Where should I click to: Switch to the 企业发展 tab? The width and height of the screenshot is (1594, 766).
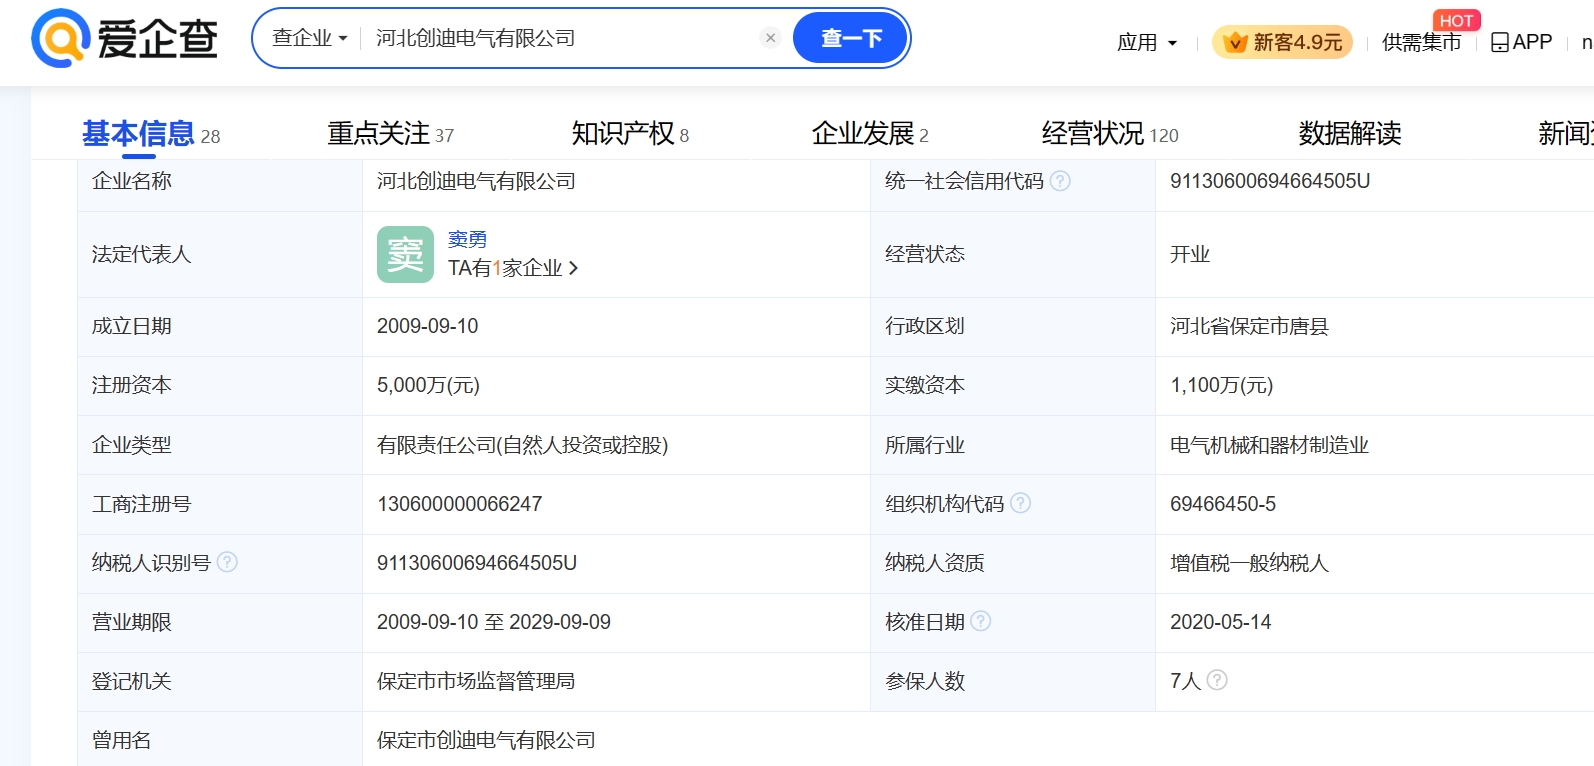coord(870,133)
